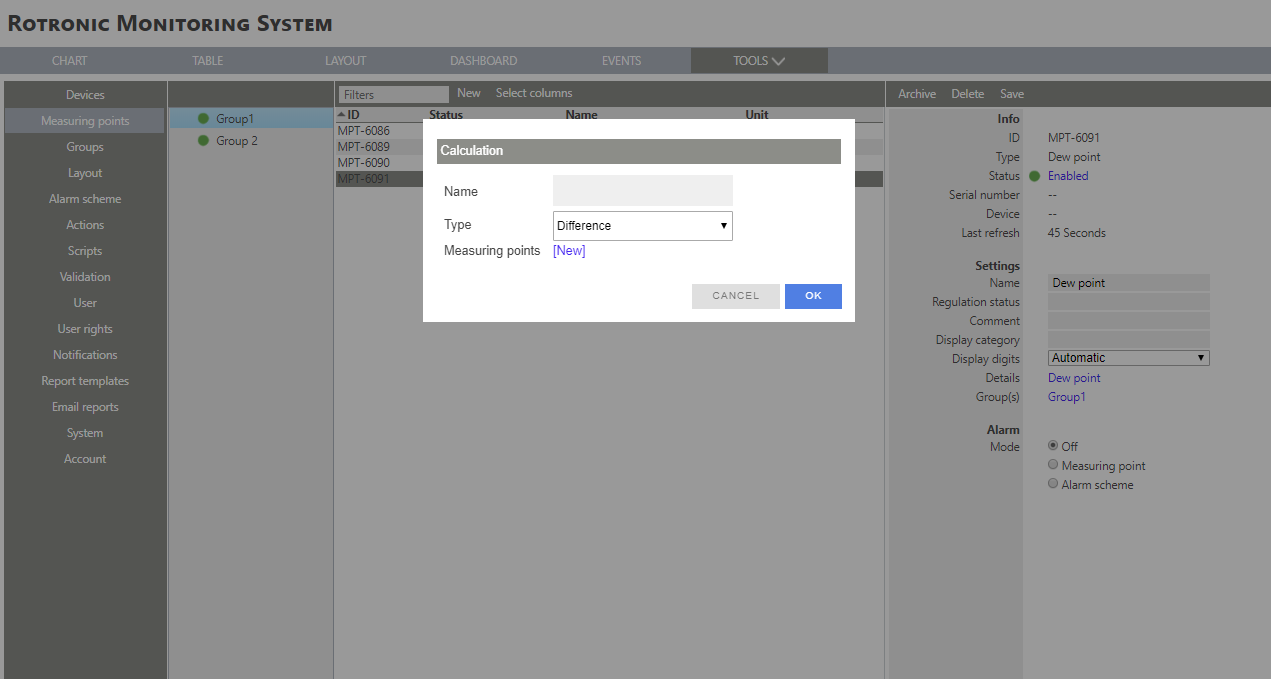Open System in the sidebar
This screenshot has height=679, width=1271.
tap(85, 433)
